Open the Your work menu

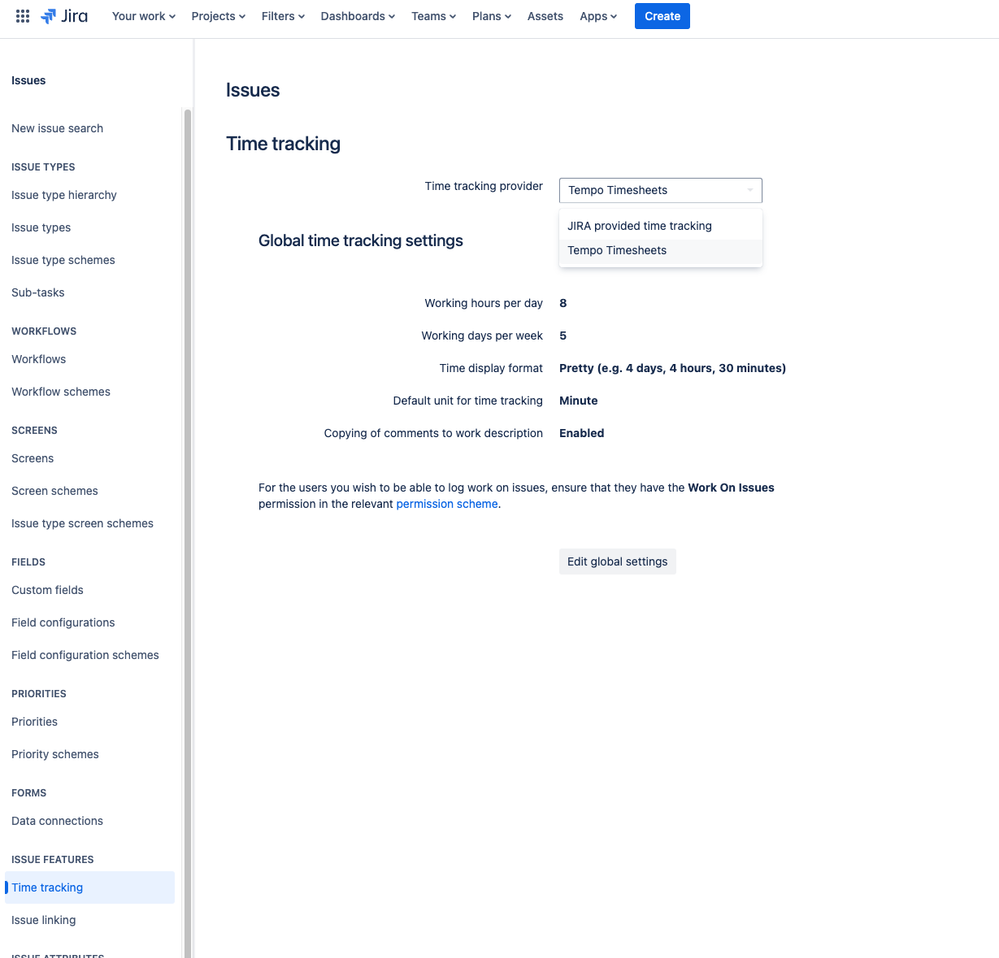[x=143, y=16]
